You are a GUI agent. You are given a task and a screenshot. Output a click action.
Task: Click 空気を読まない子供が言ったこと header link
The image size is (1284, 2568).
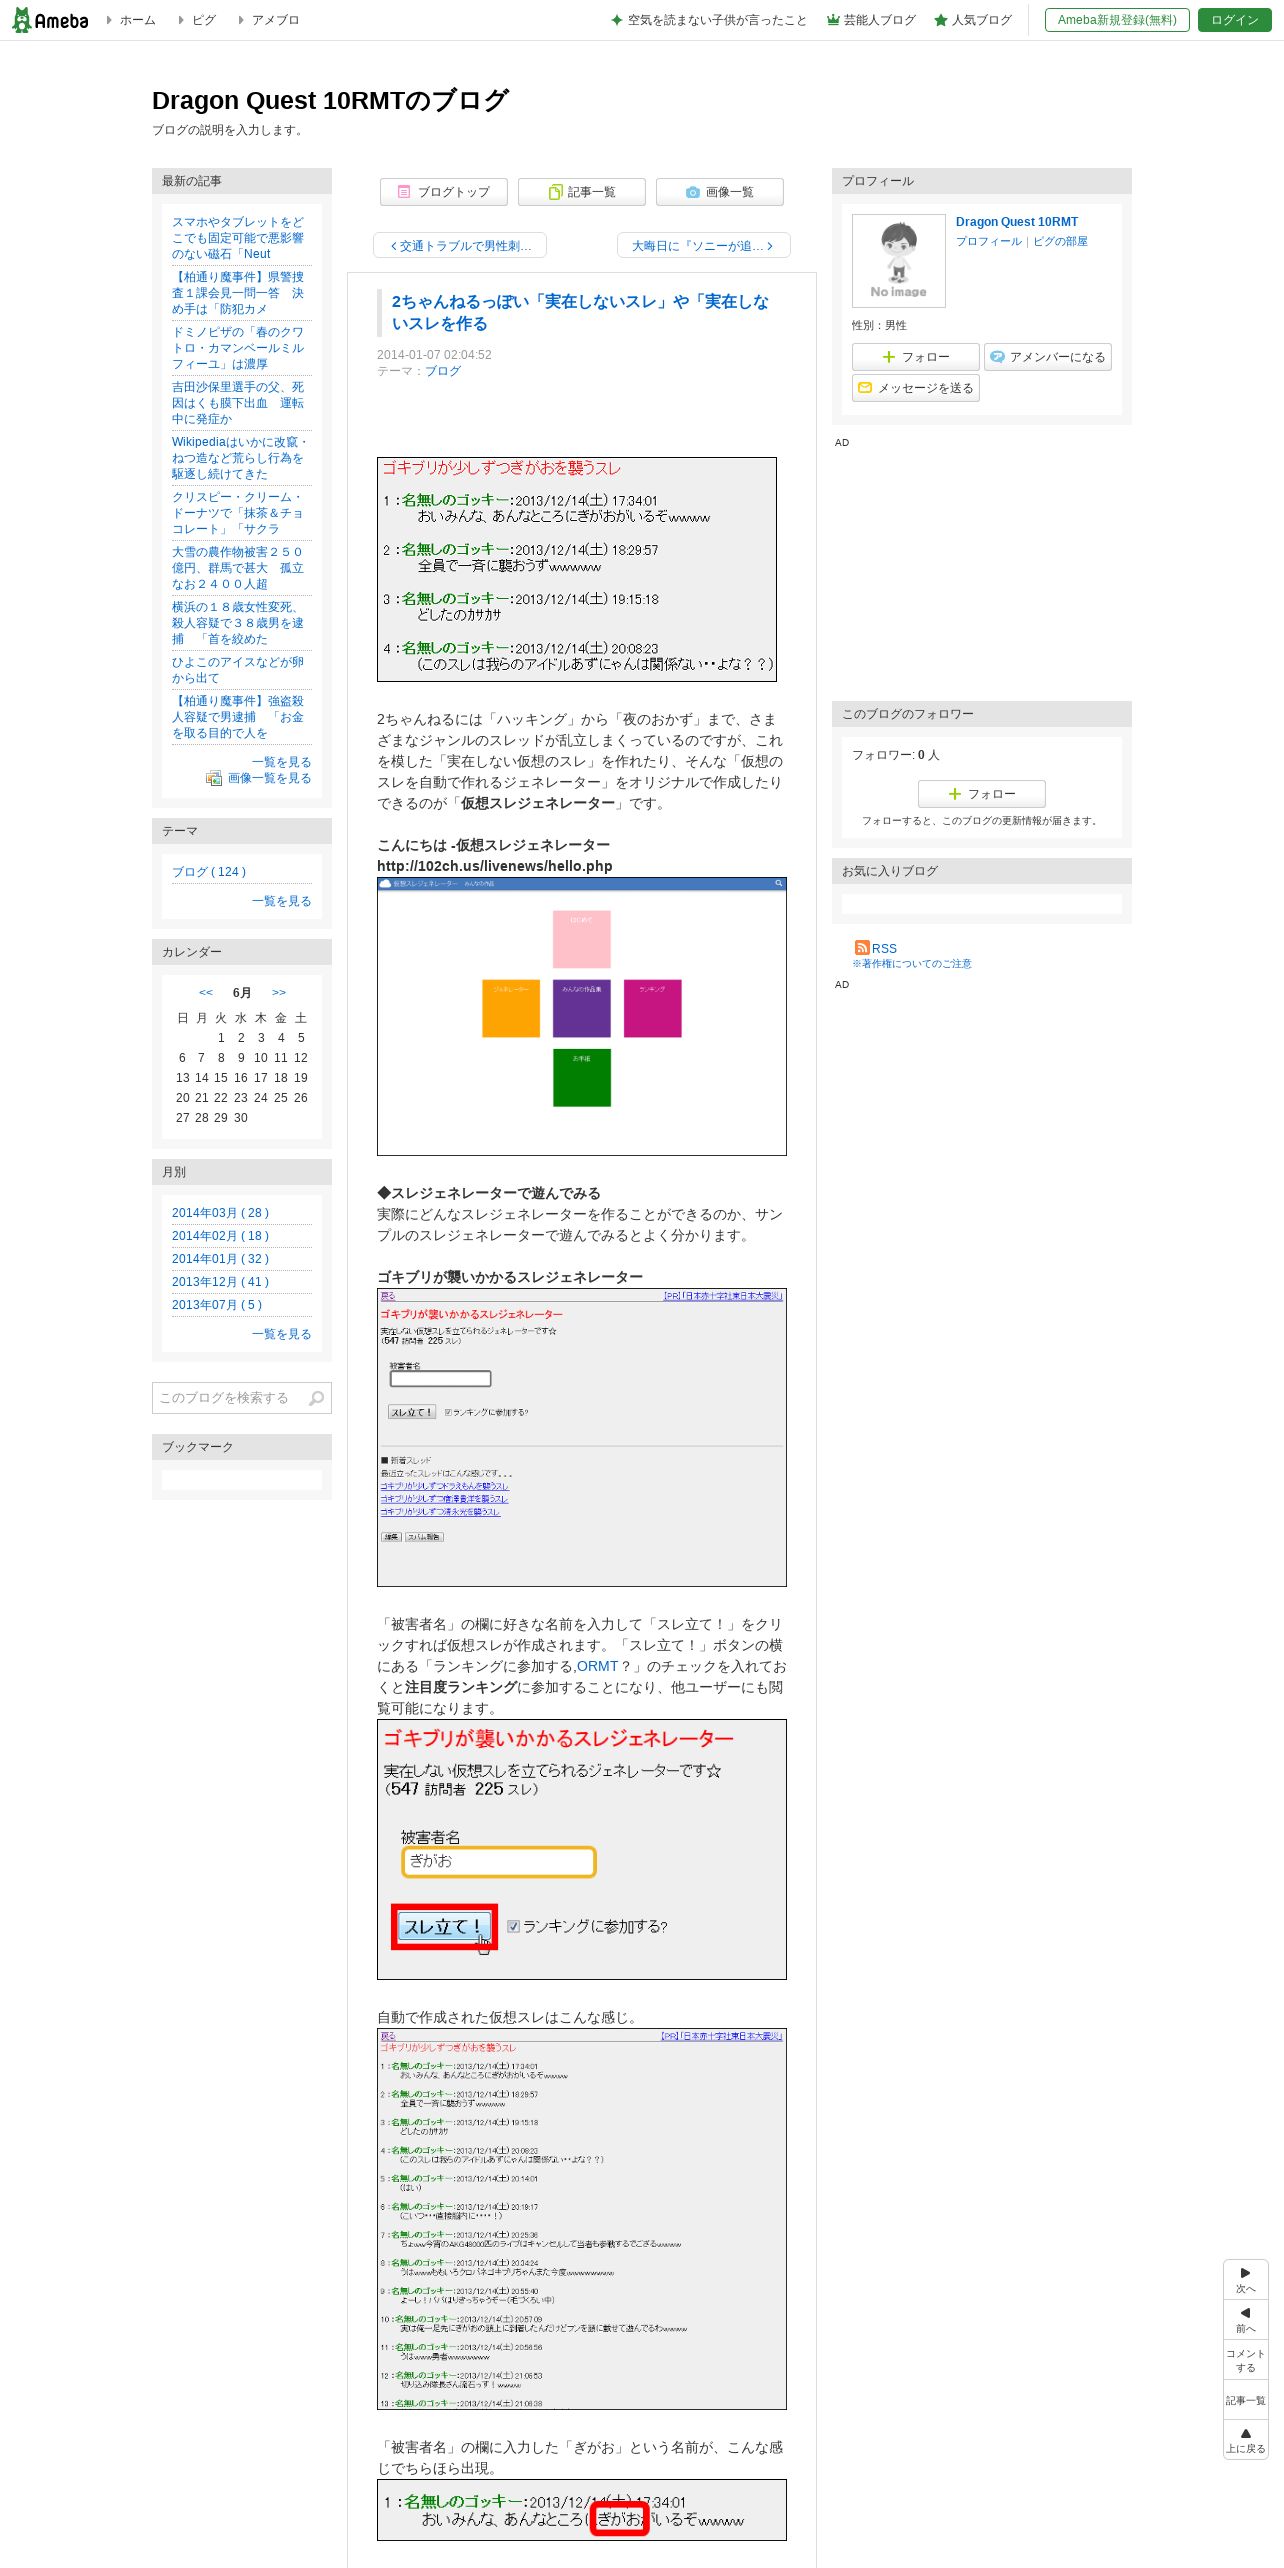[709, 20]
